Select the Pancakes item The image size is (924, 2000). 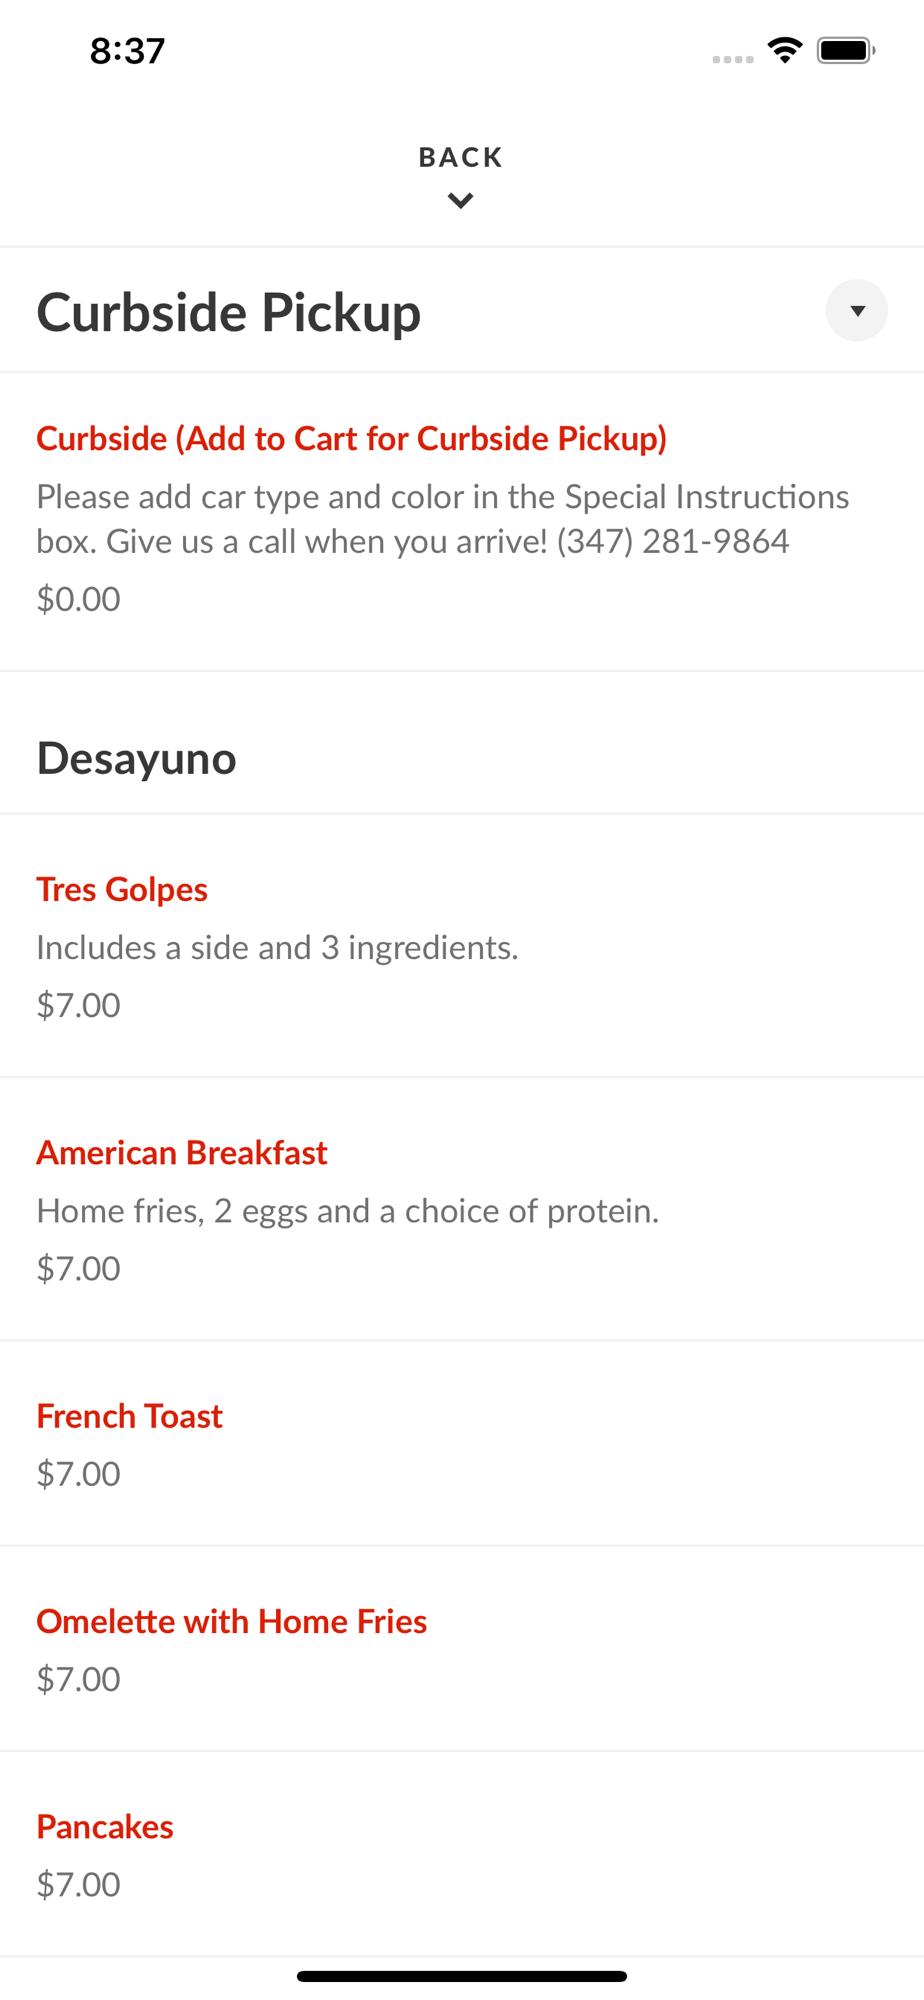[x=105, y=1827]
